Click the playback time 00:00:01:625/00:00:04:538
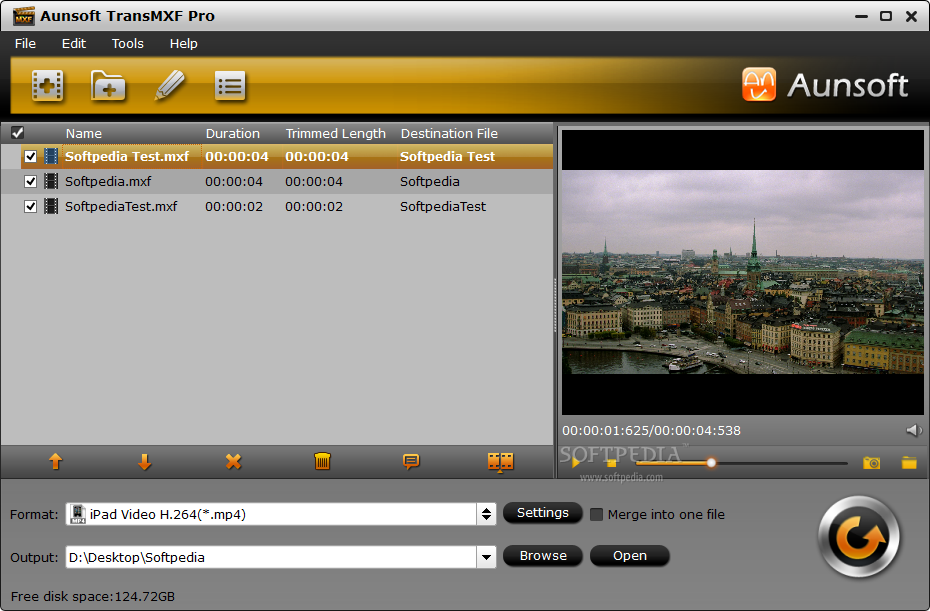The width and height of the screenshot is (930, 611). pos(651,431)
